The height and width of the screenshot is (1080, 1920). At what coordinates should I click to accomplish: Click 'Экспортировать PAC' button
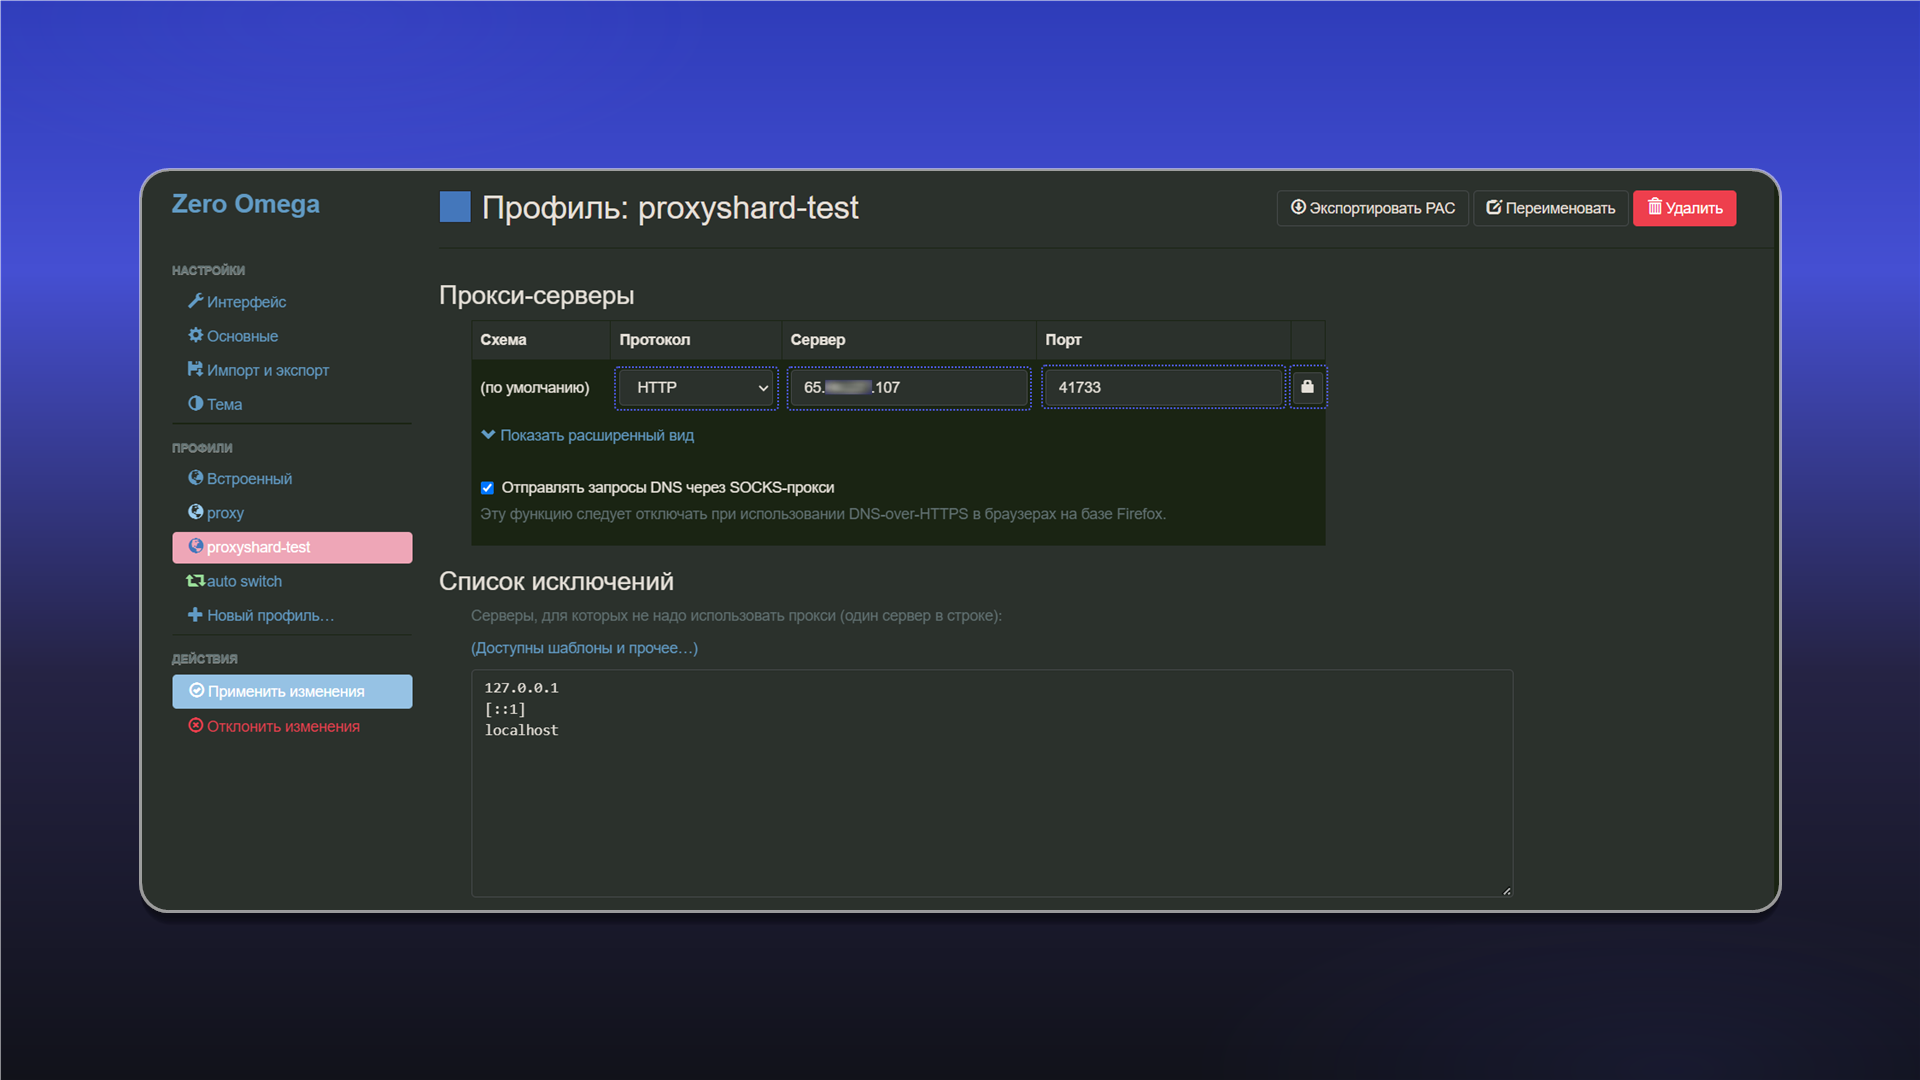point(1372,208)
